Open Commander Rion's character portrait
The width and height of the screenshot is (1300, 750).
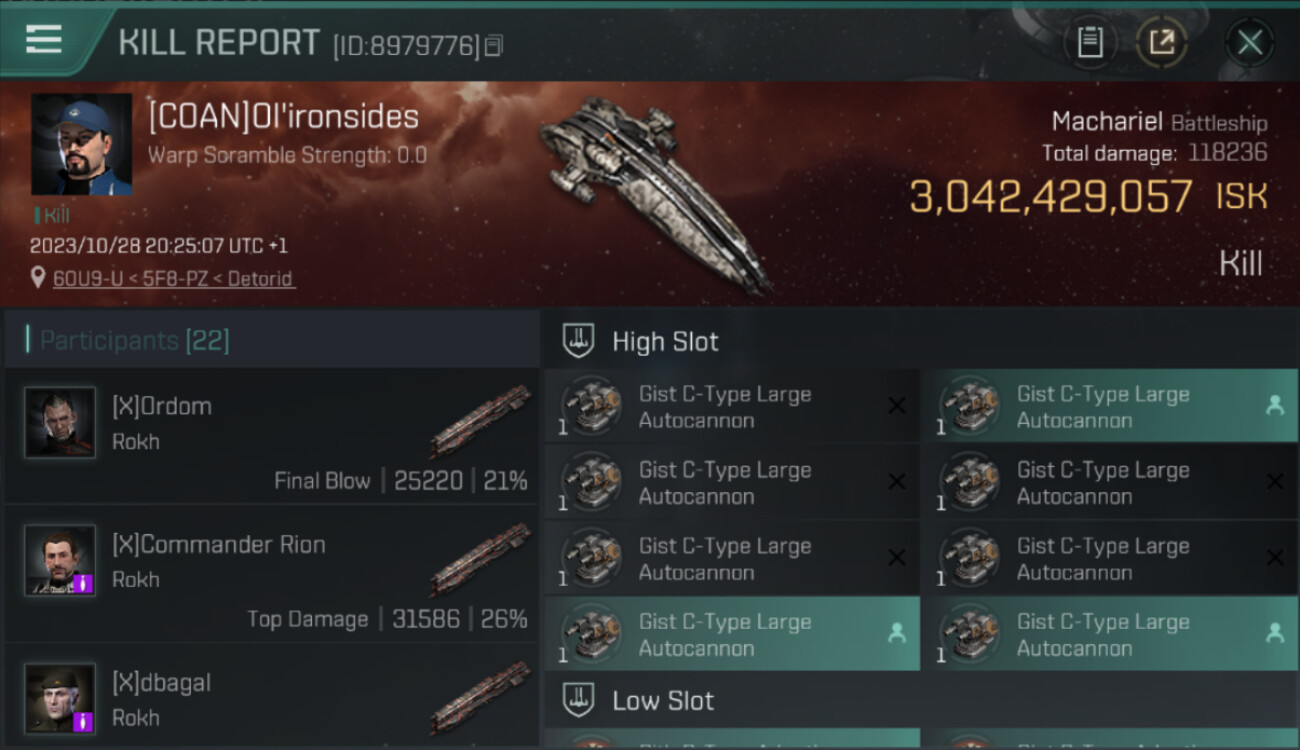60,561
